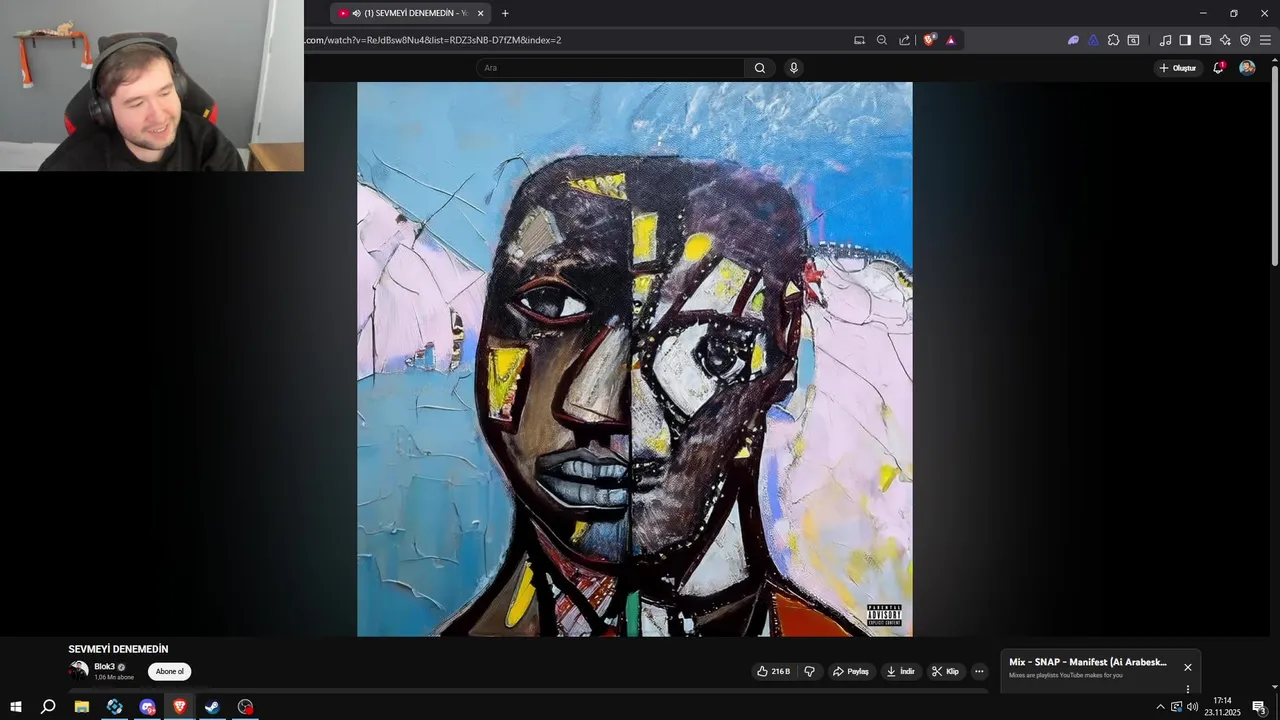The height and width of the screenshot is (720, 1280).
Task: Open Windows taskbar search
Action: (48, 707)
